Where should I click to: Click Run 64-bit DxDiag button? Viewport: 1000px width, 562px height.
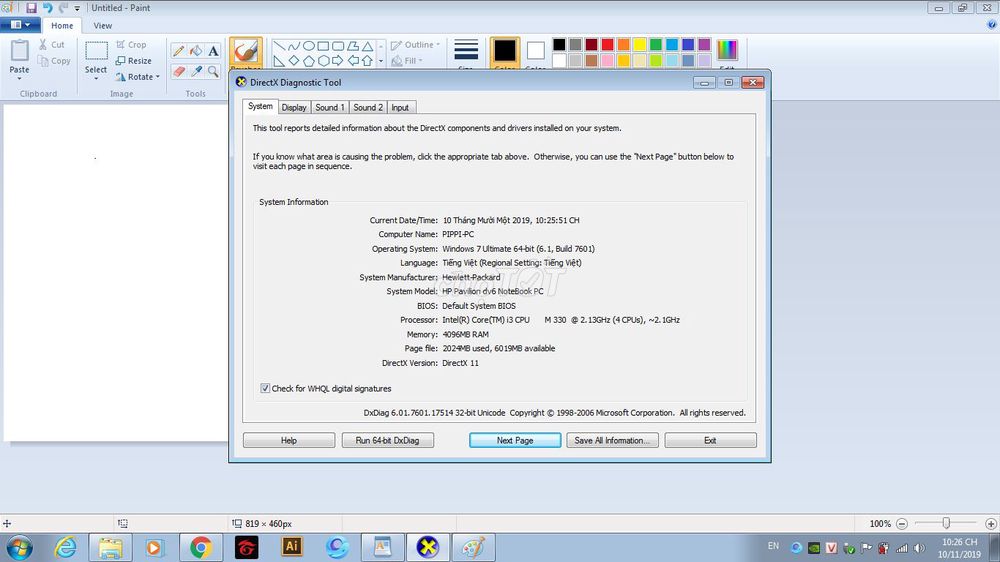[x=387, y=440]
